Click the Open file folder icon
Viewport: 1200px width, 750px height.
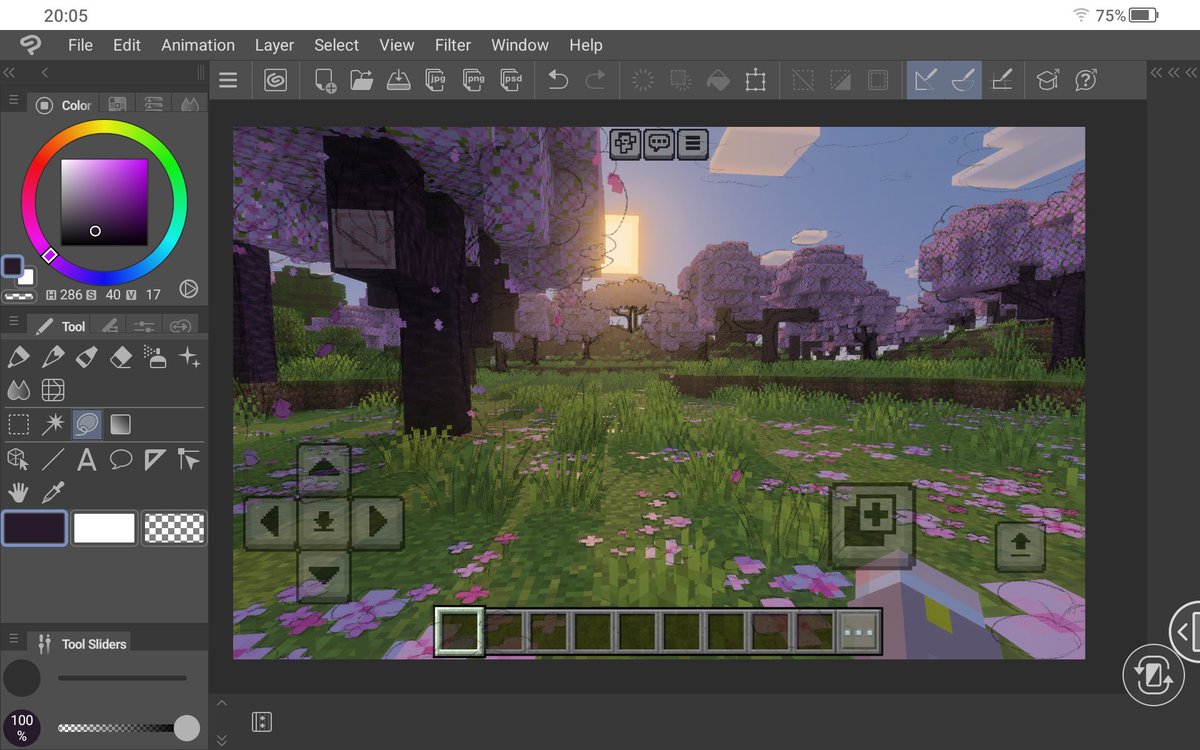361,80
